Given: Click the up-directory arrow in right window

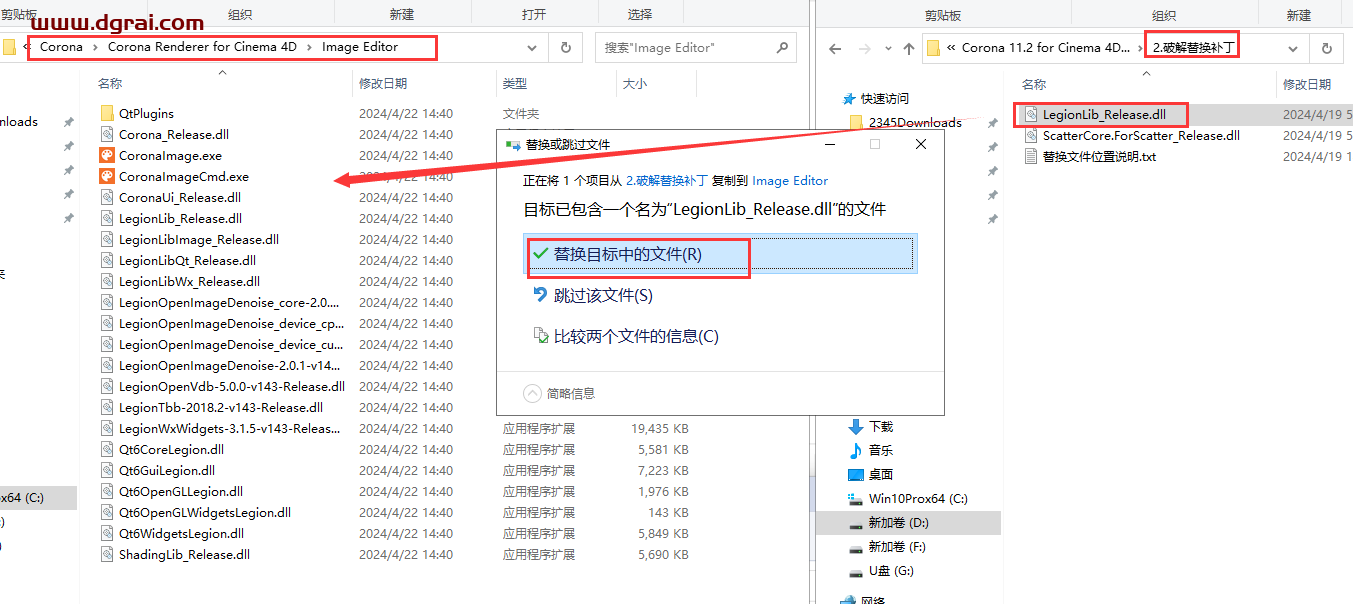Looking at the screenshot, I should tap(908, 48).
